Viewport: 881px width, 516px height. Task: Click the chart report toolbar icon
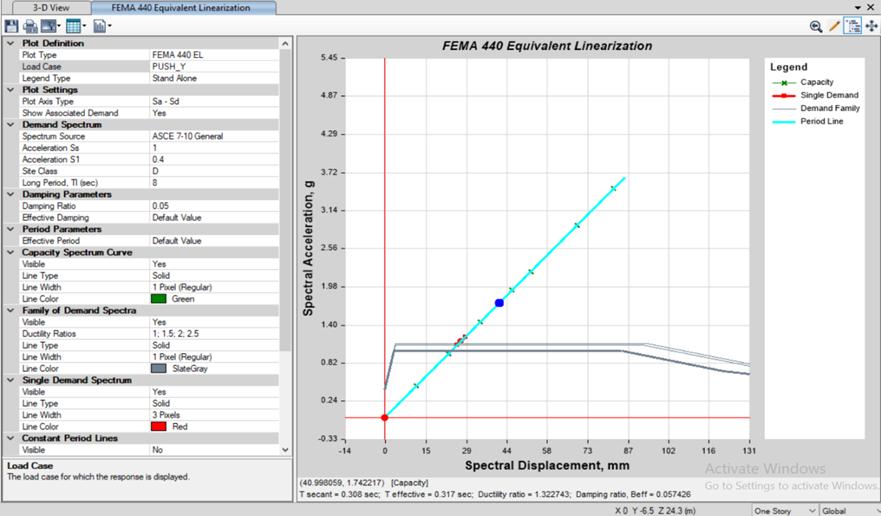[x=99, y=26]
